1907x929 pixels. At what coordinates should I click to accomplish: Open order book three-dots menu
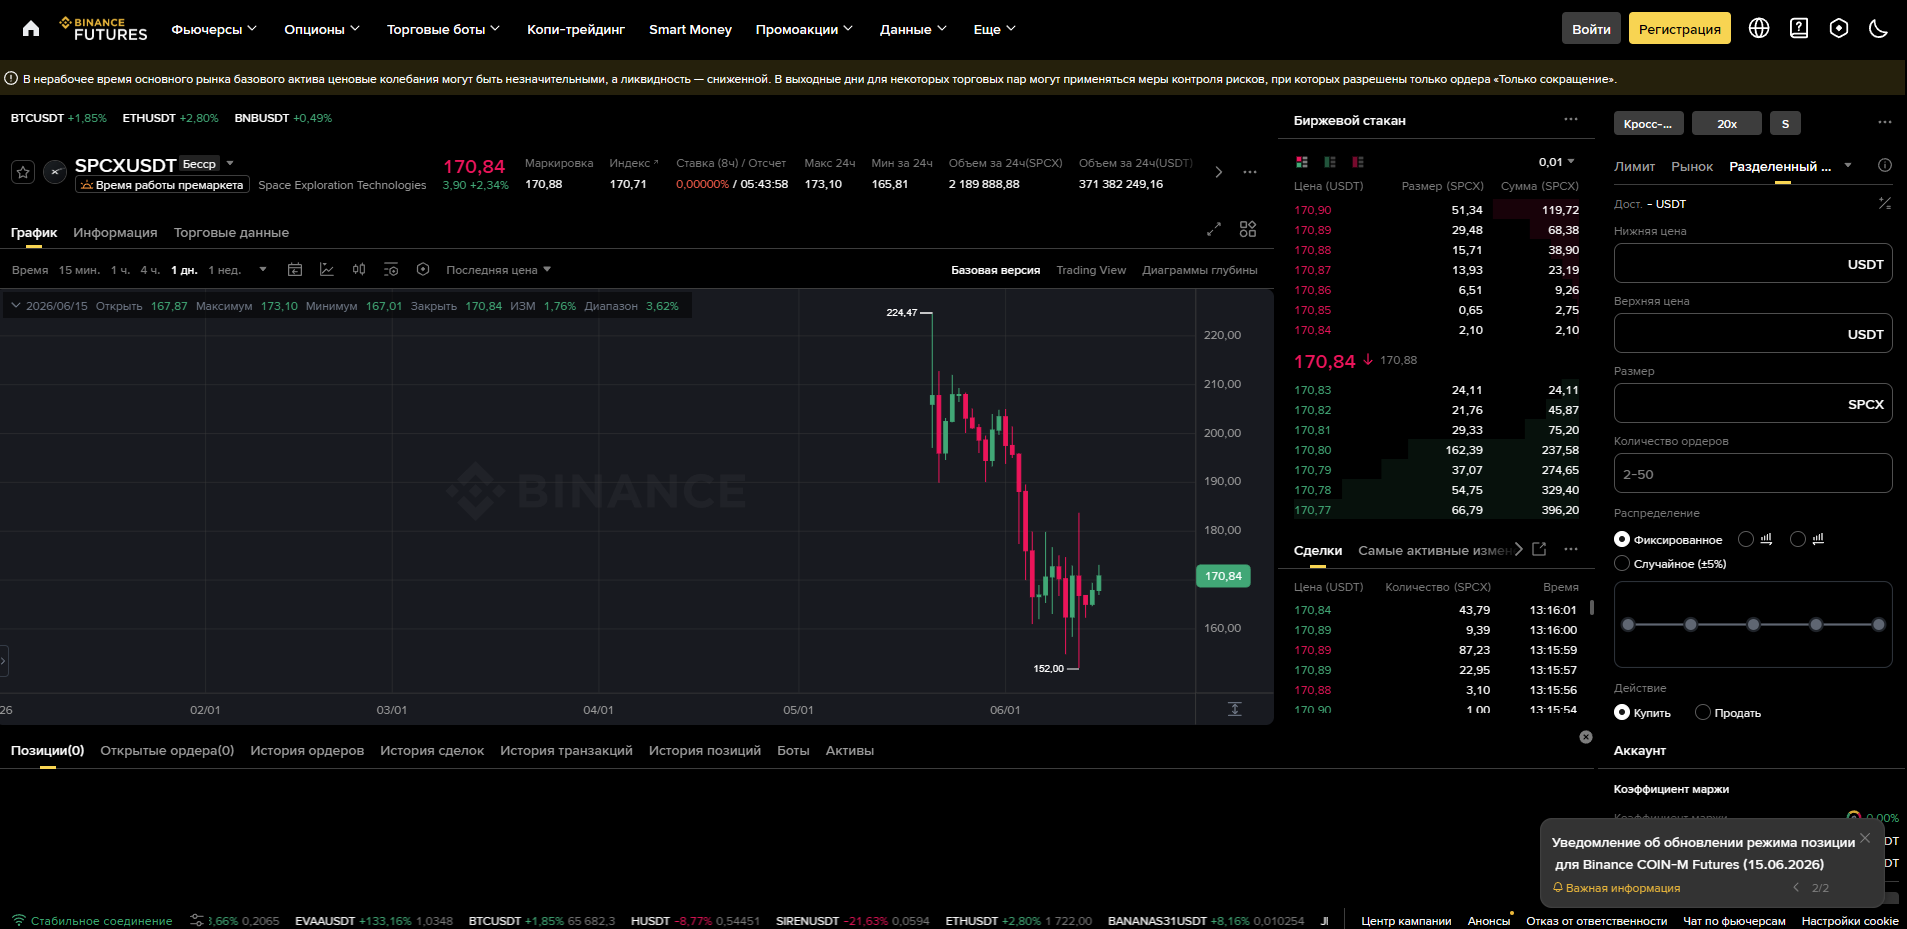click(x=1571, y=119)
